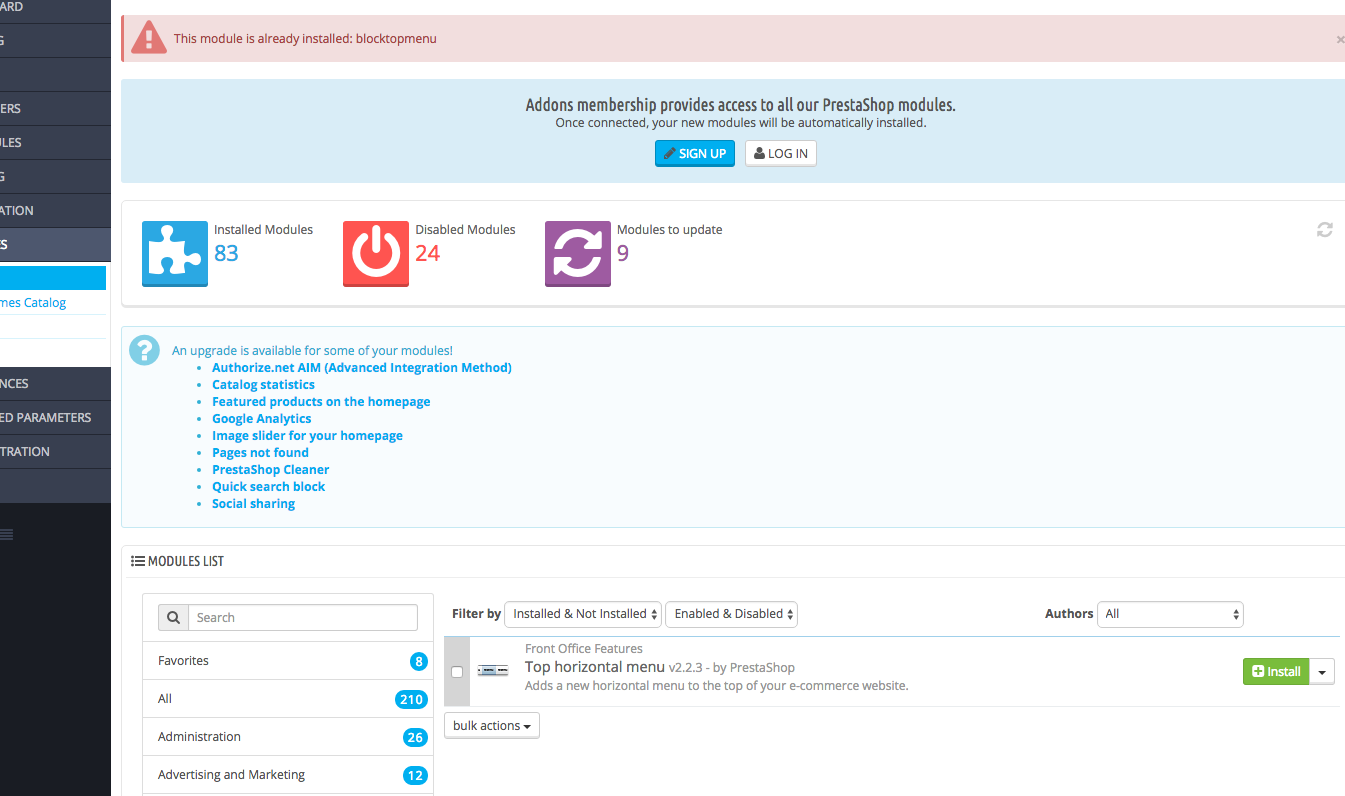1345x796 pixels.
Task: Click the Administration count badge 26
Action: [415, 737]
